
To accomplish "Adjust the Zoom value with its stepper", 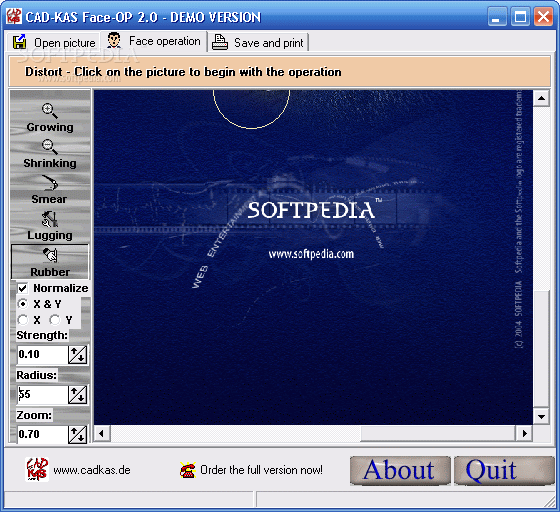I will 78,435.
